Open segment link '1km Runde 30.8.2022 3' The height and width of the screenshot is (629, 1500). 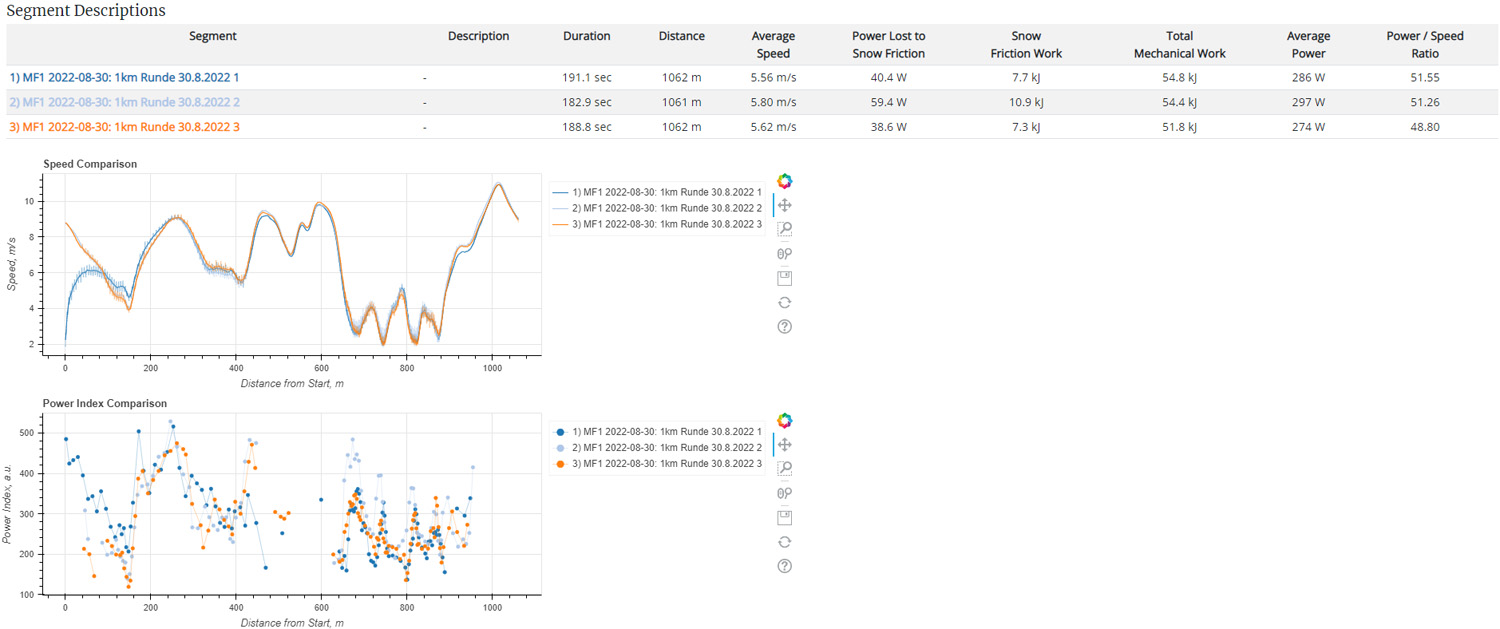124,127
